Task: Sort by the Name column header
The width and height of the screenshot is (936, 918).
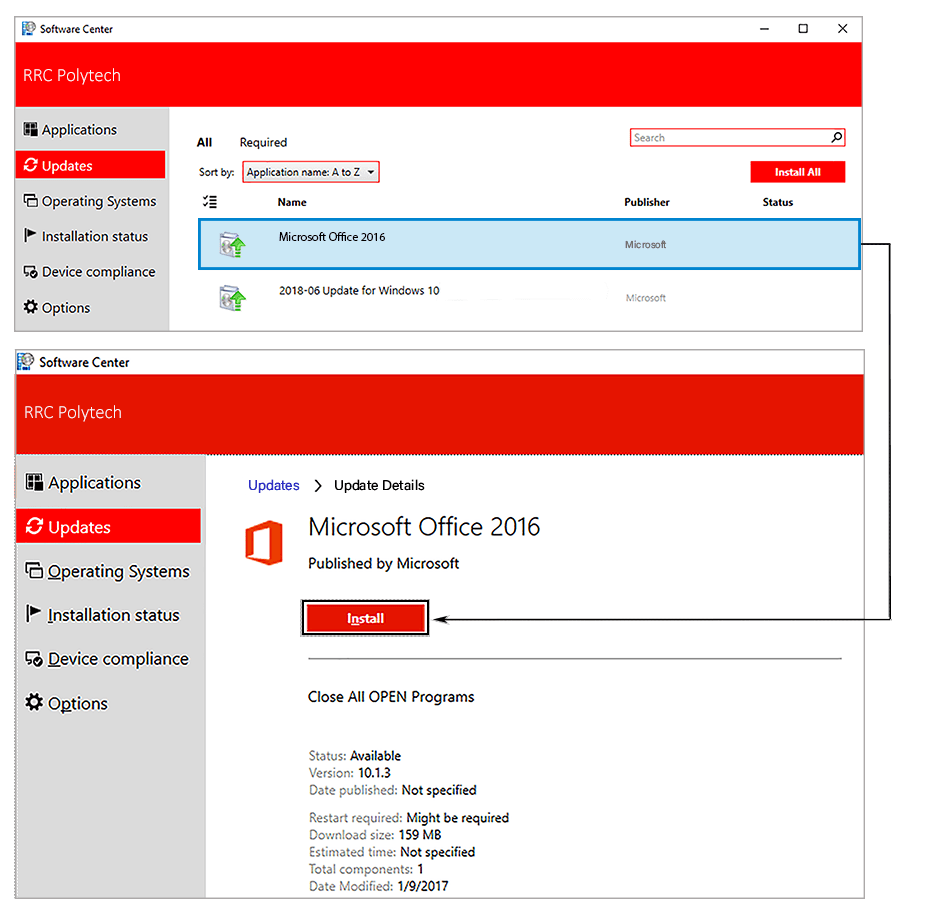Action: 292,202
